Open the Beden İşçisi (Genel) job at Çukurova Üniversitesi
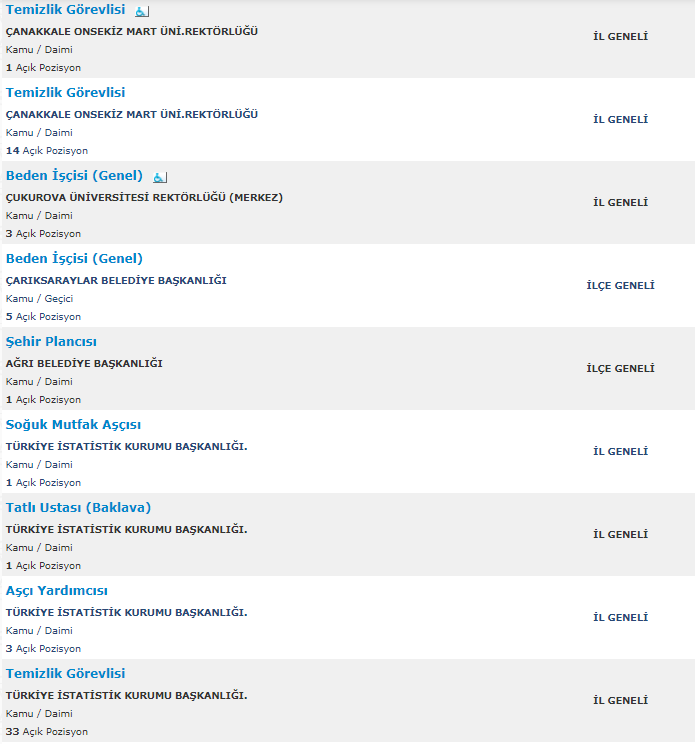This screenshot has width=695, height=744. pos(74,176)
